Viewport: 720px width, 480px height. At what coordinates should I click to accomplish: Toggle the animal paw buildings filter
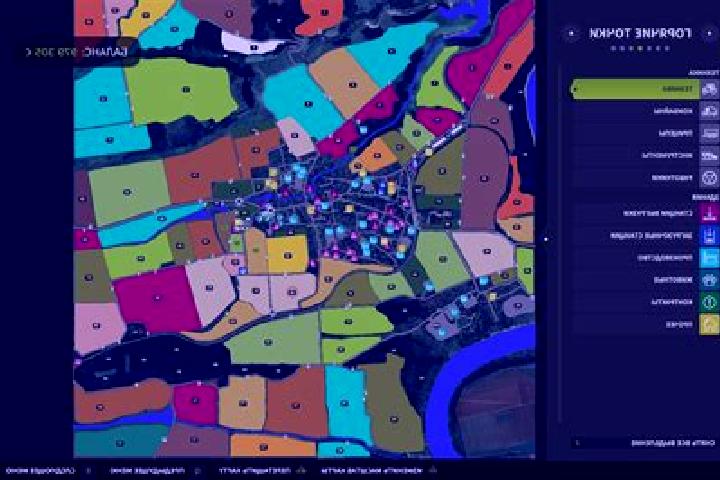tap(709, 280)
